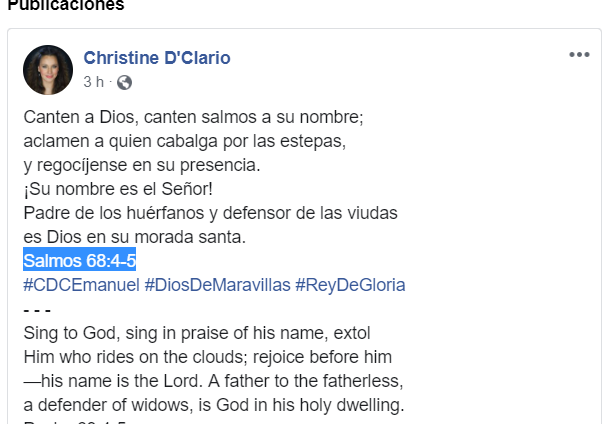
Task: Click the globe public audience icon
Action: pos(124,82)
